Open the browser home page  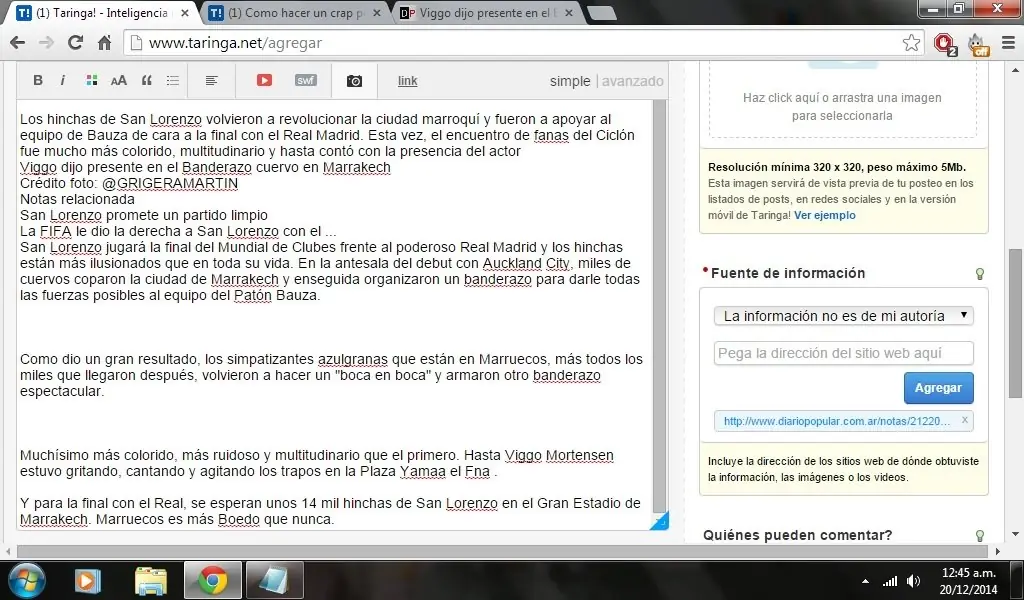(x=104, y=43)
